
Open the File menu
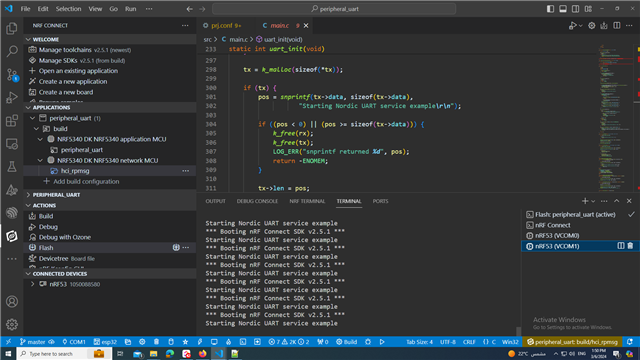point(25,9)
